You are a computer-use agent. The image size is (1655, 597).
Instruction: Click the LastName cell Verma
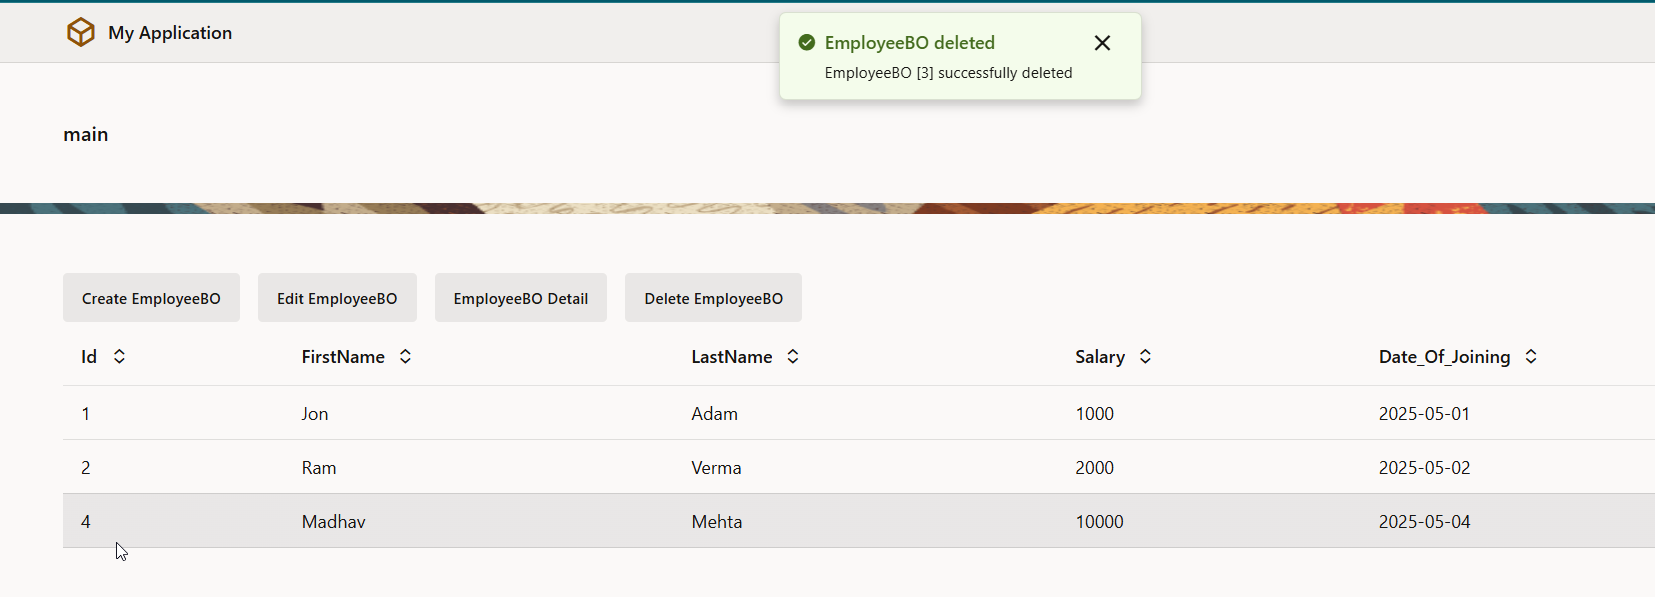coord(716,468)
